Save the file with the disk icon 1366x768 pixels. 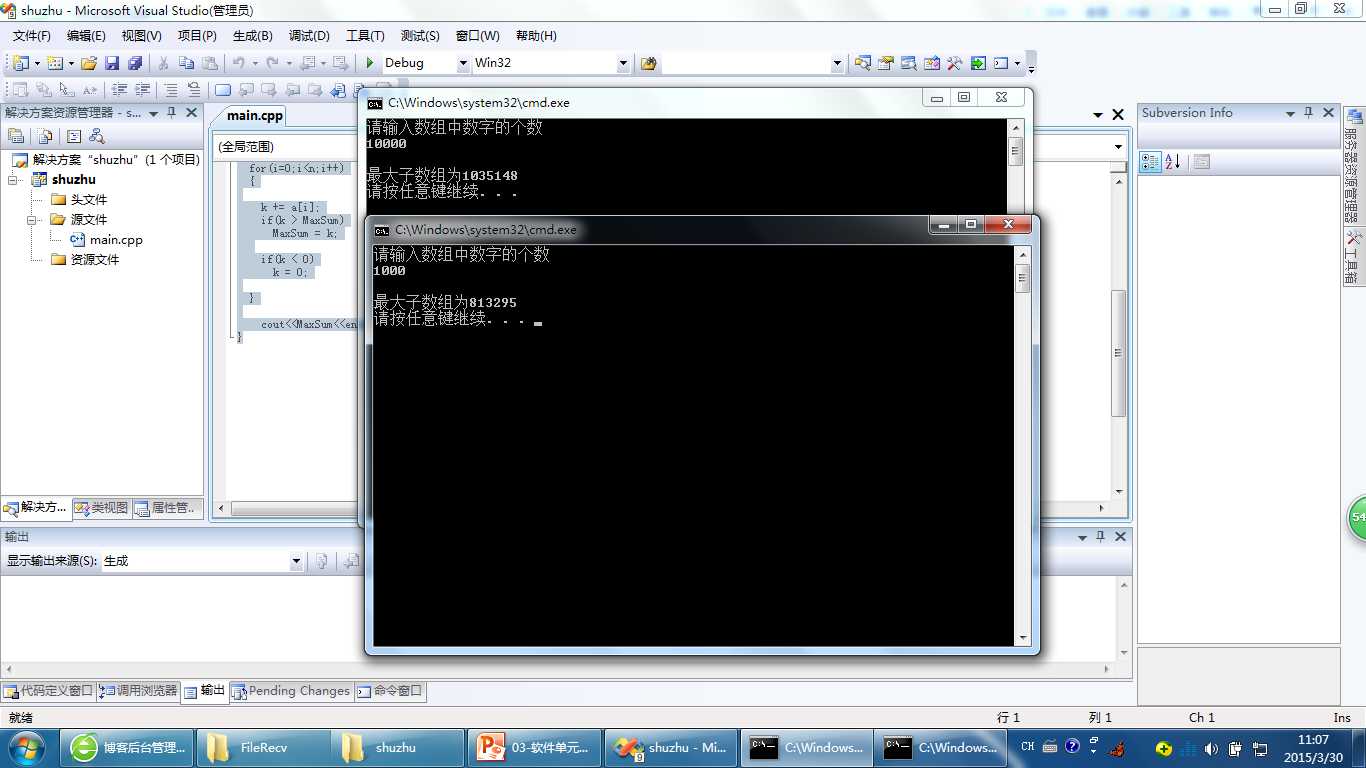pyautogui.click(x=112, y=63)
